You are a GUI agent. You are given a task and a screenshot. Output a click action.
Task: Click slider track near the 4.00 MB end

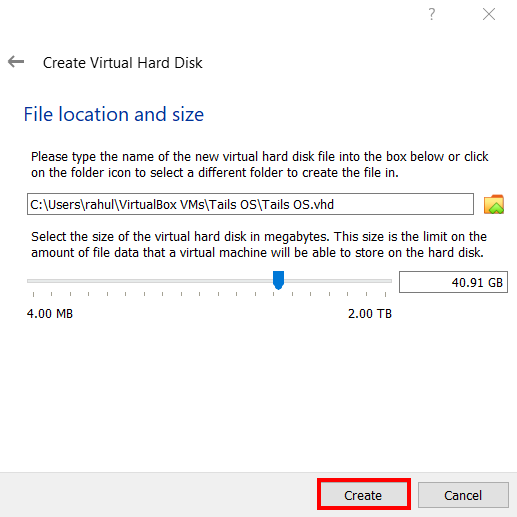(37, 281)
